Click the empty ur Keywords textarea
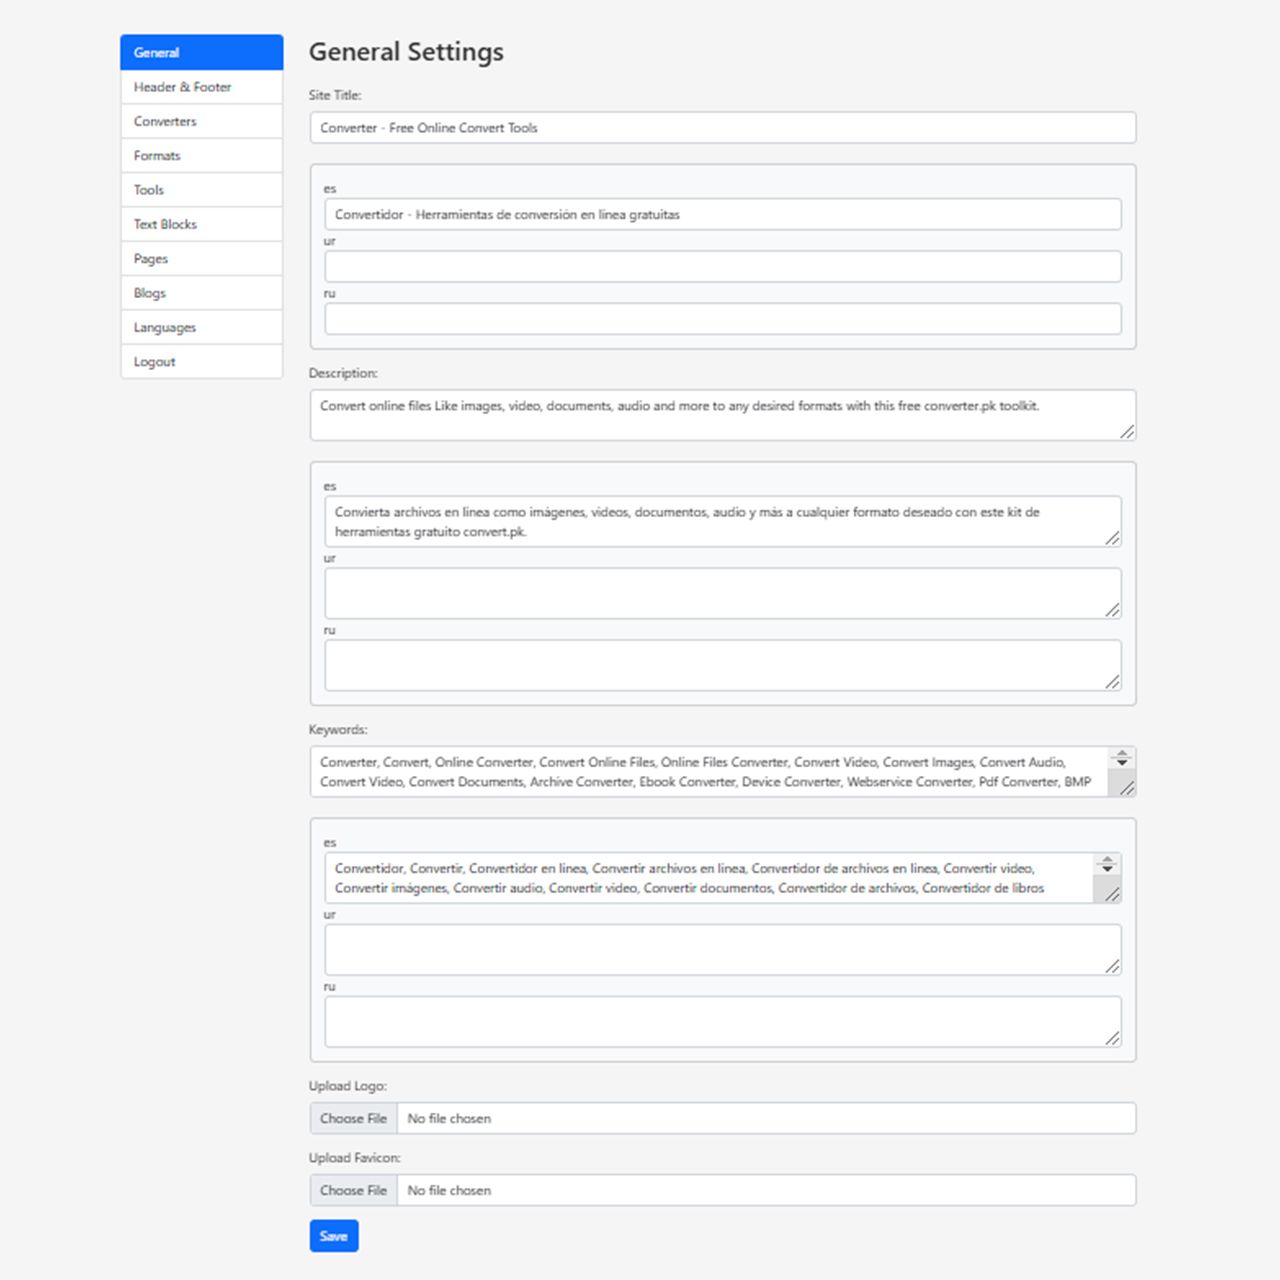 (723, 950)
